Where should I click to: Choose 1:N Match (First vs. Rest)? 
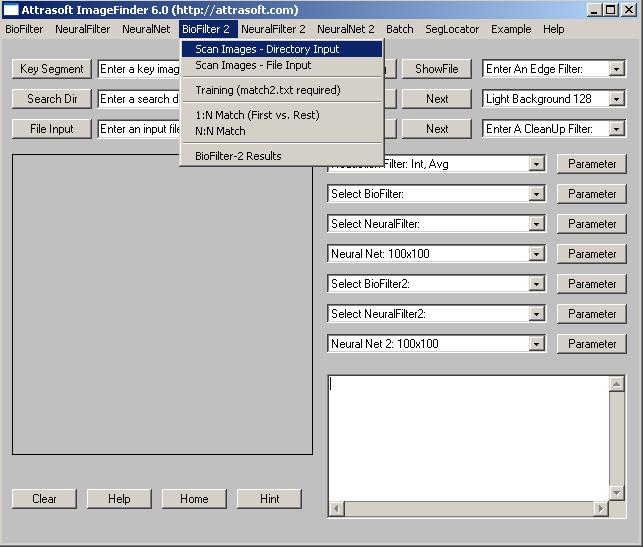(257, 115)
